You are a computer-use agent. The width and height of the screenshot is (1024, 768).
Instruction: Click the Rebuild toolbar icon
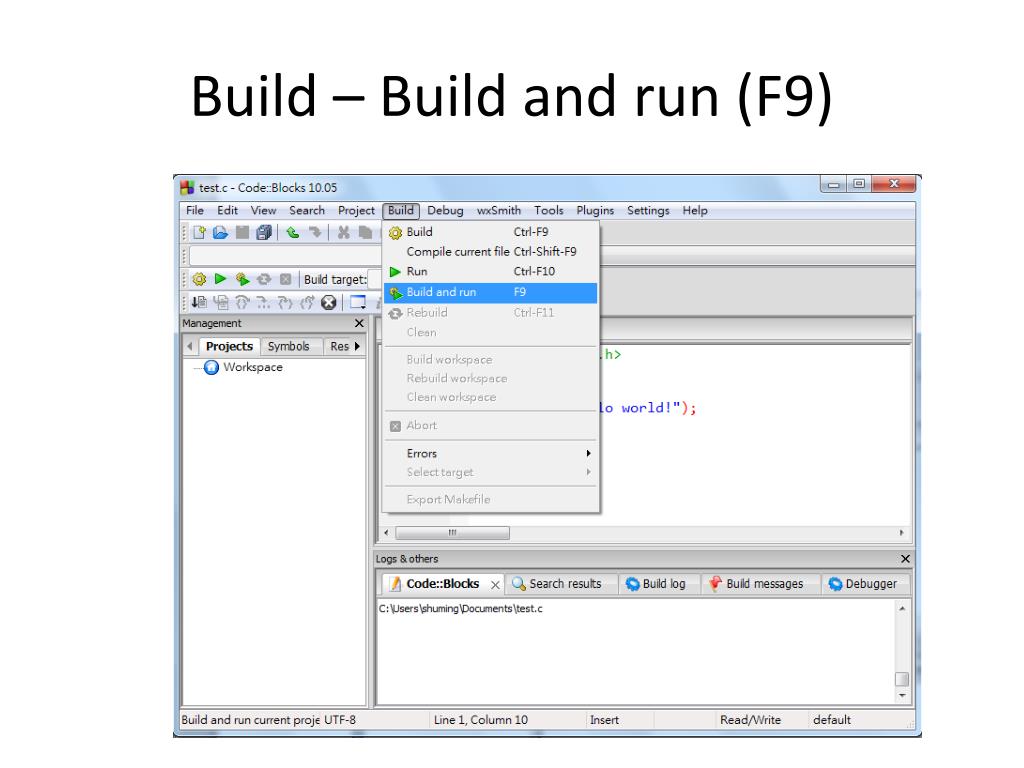point(264,280)
